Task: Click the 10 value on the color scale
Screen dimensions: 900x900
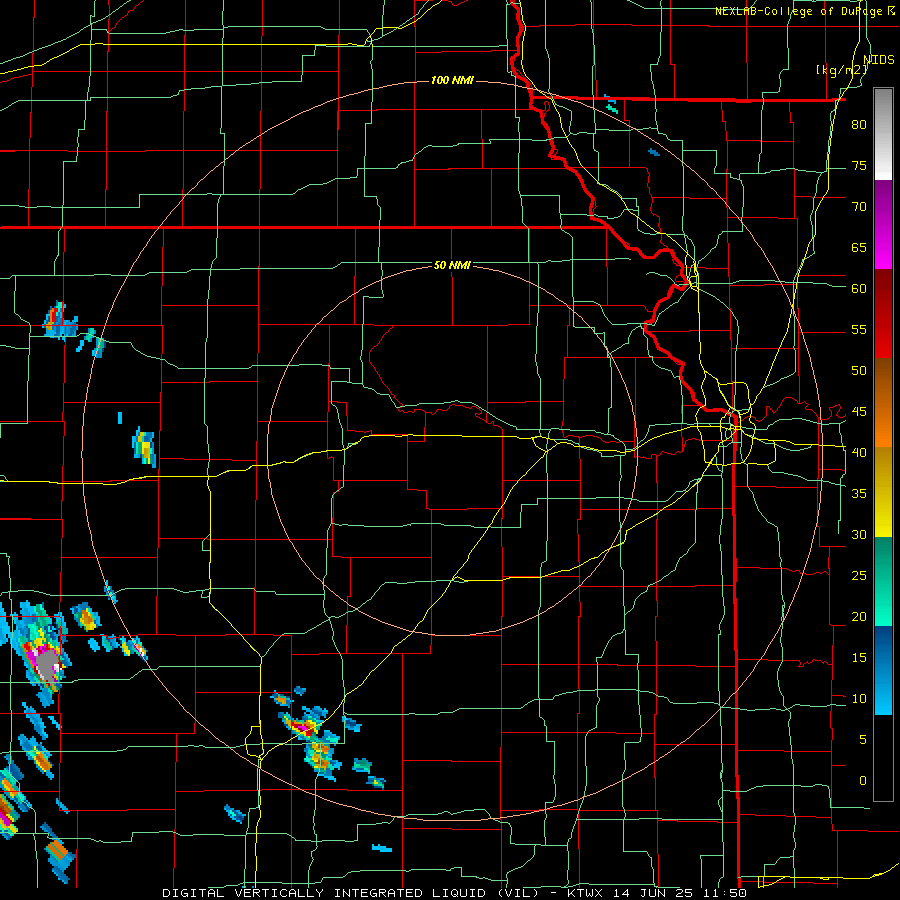Action: click(859, 699)
